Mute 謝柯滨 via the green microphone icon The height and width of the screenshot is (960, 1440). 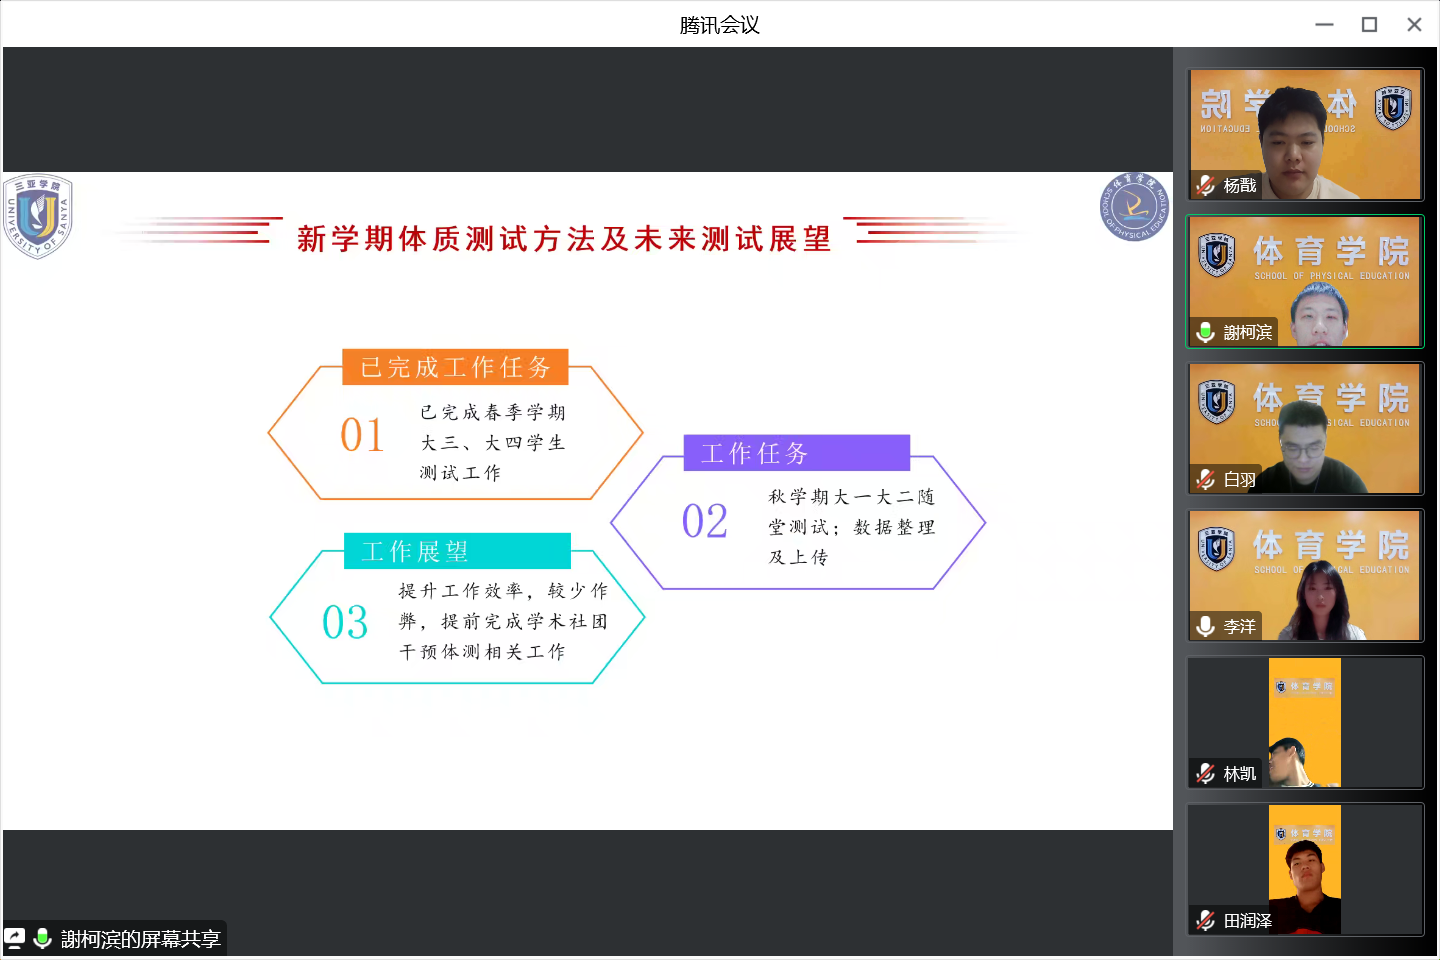pyautogui.click(x=1204, y=333)
